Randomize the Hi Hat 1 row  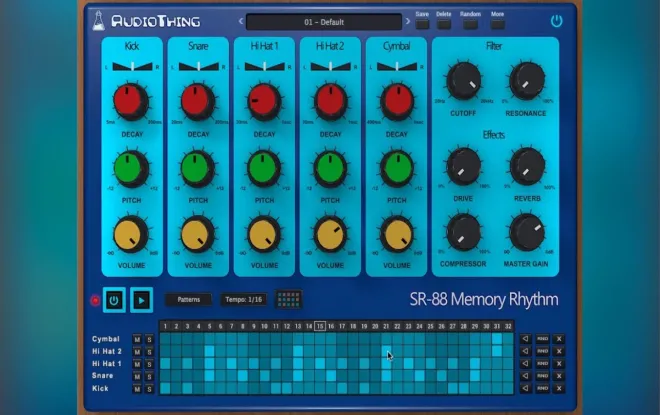[x=543, y=363]
